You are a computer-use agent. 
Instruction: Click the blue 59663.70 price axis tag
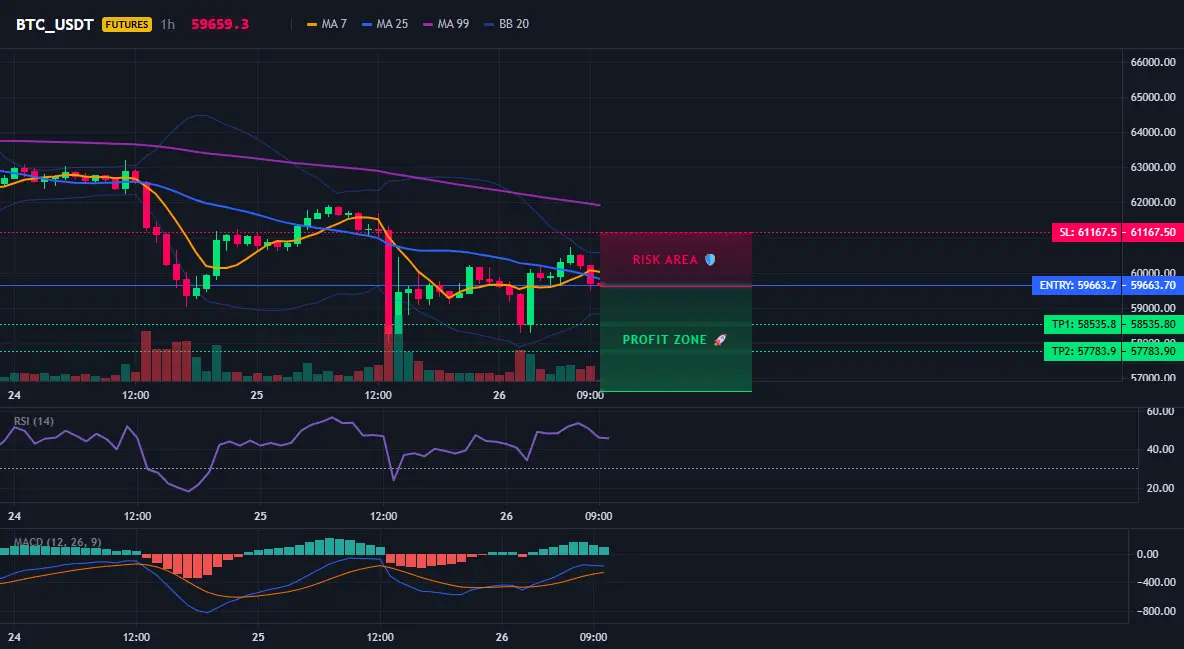pos(1153,286)
